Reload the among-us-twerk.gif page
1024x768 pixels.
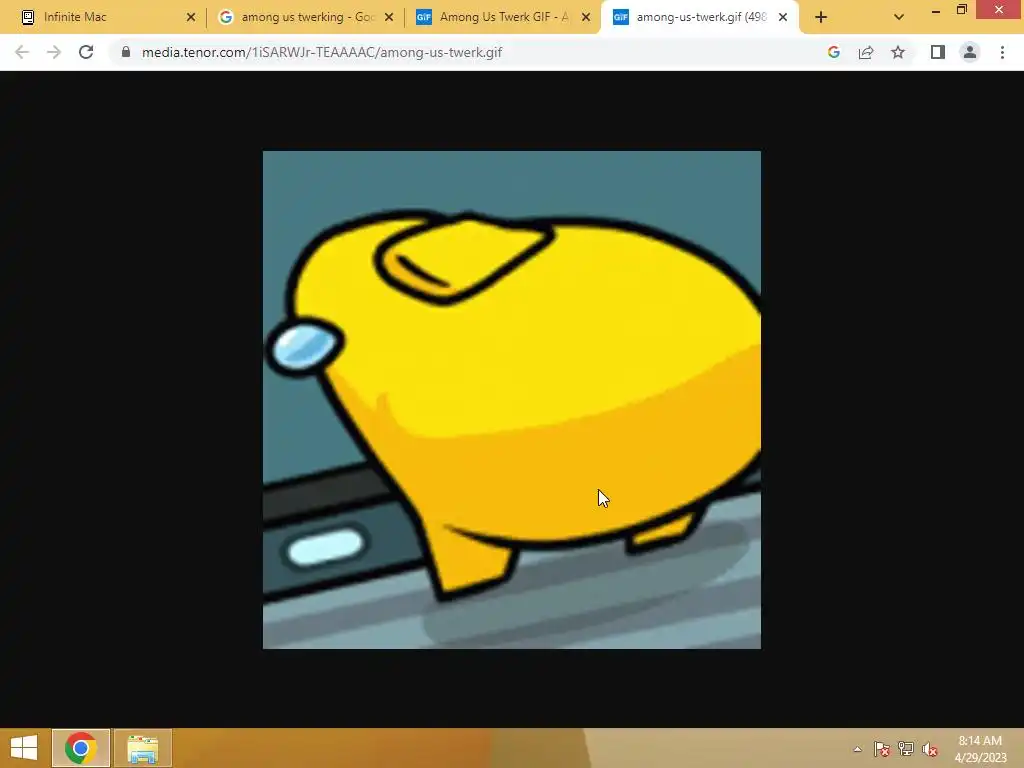(86, 52)
